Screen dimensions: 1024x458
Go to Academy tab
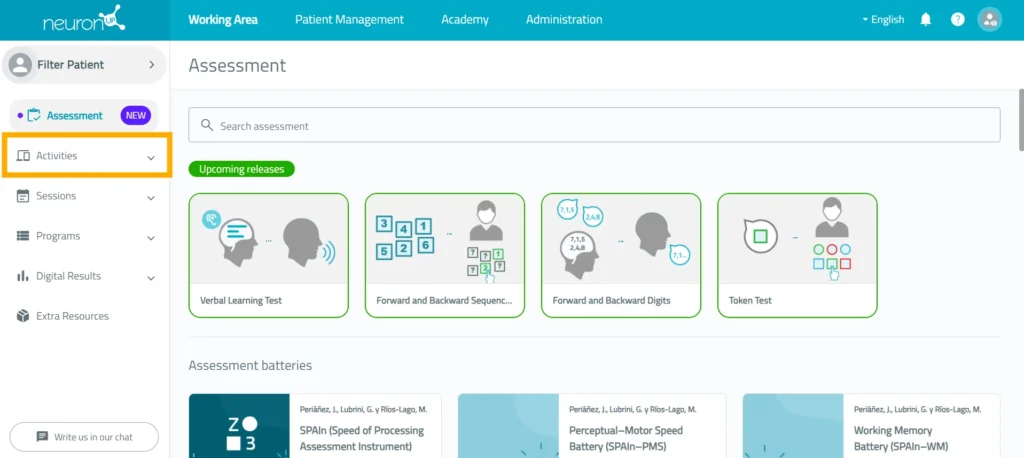tap(465, 20)
